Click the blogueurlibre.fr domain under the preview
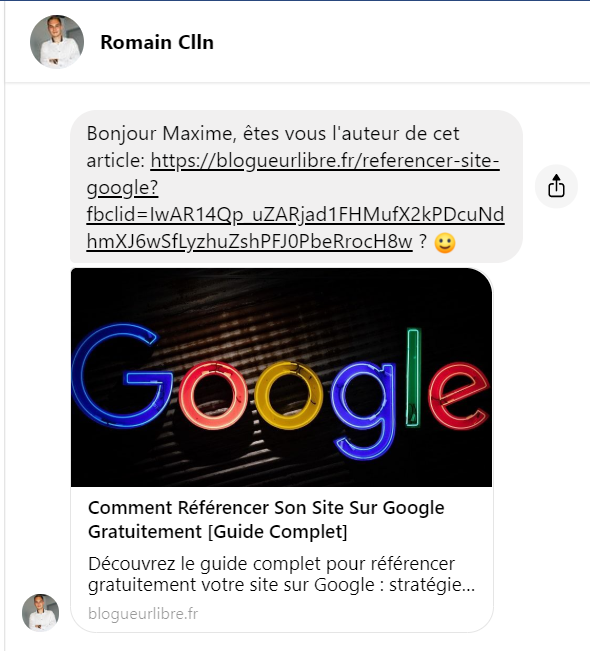Image resolution: width=590 pixels, height=651 pixels. [x=143, y=614]
